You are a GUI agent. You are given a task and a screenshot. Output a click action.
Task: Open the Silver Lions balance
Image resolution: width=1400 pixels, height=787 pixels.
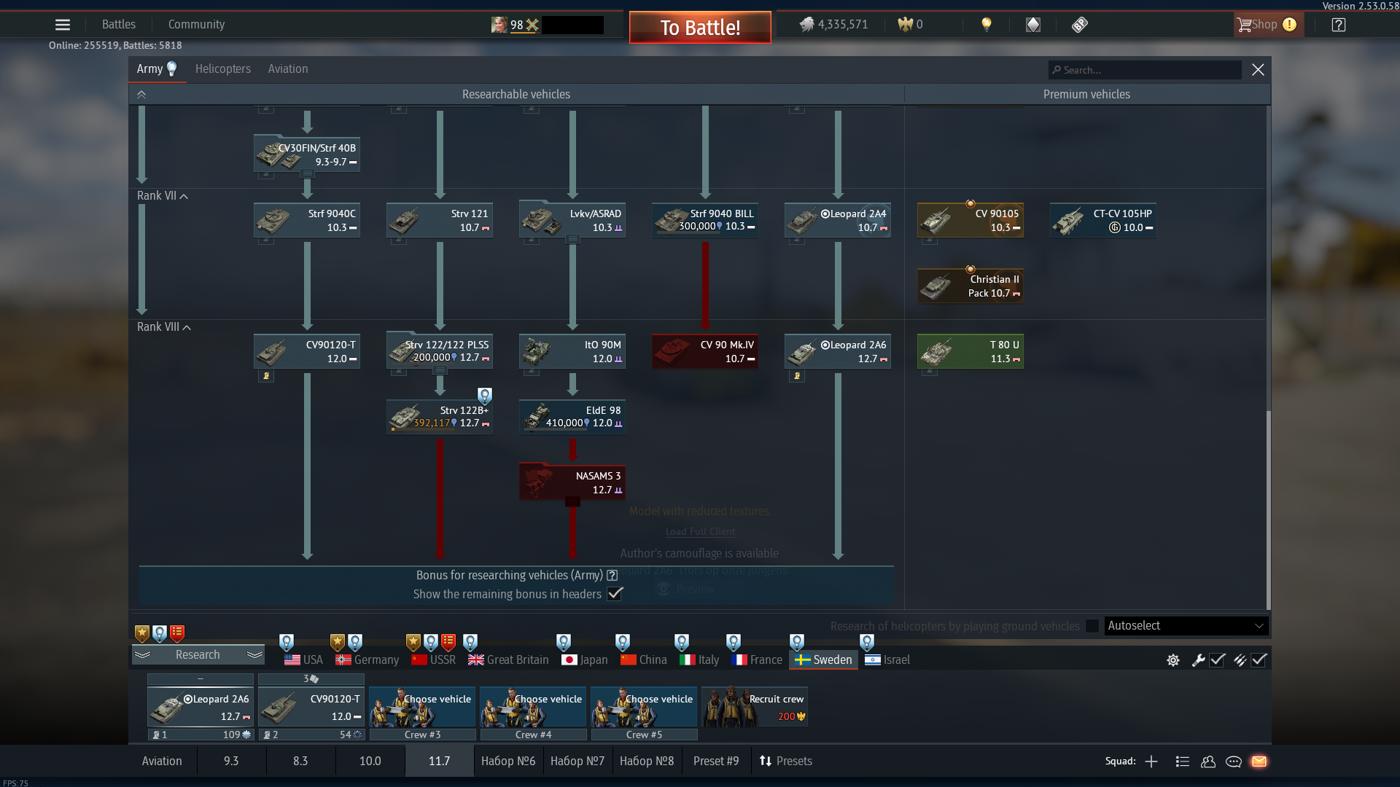[x=834, y=25]
